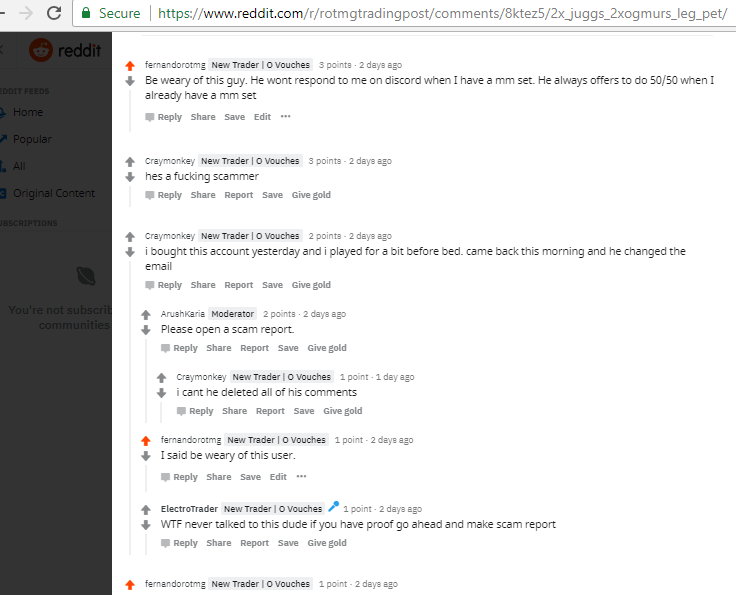Screen dimensions: 736x595
Task: Click the browser address bar URL
Action: pyautogui.click(x=442, y=13)
